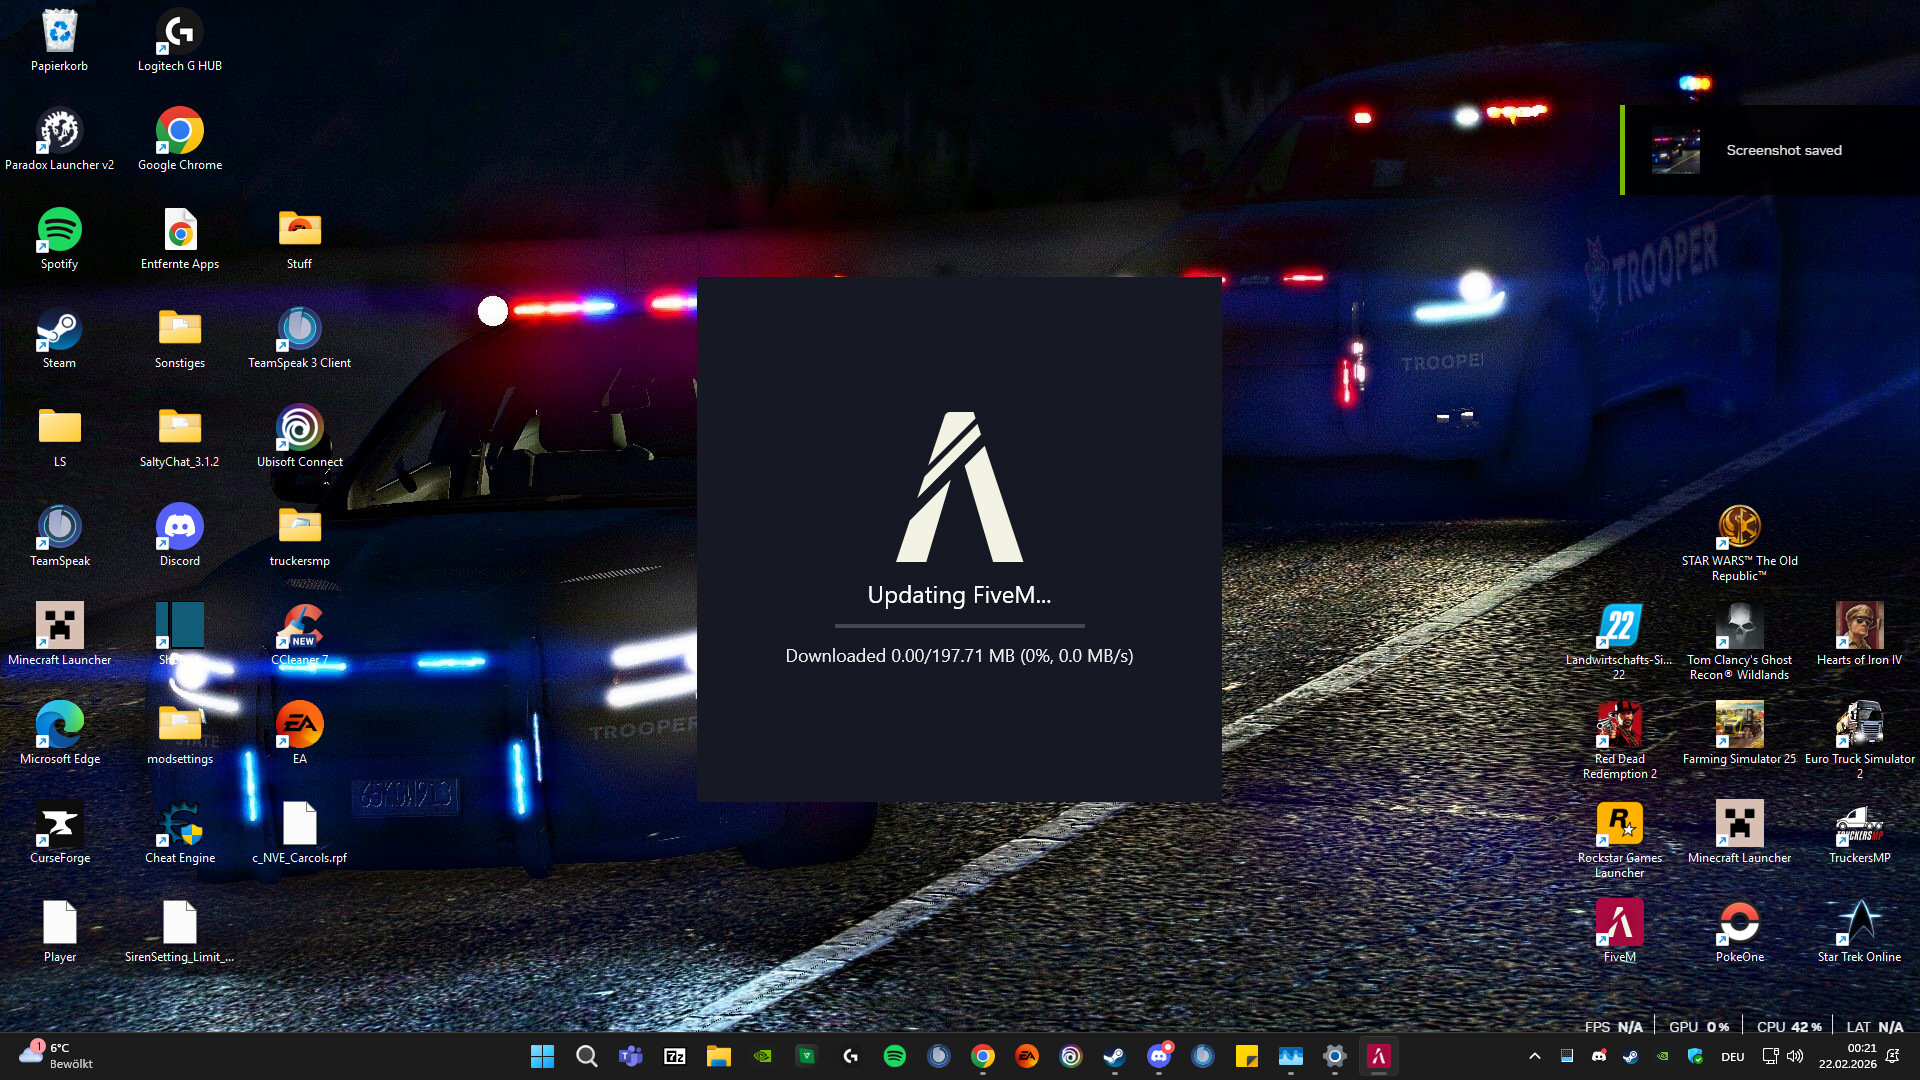Open the Rockstar Games Launcher icon
The width and height of the screenshot is (1920, 1080).
click(1619, 825)
